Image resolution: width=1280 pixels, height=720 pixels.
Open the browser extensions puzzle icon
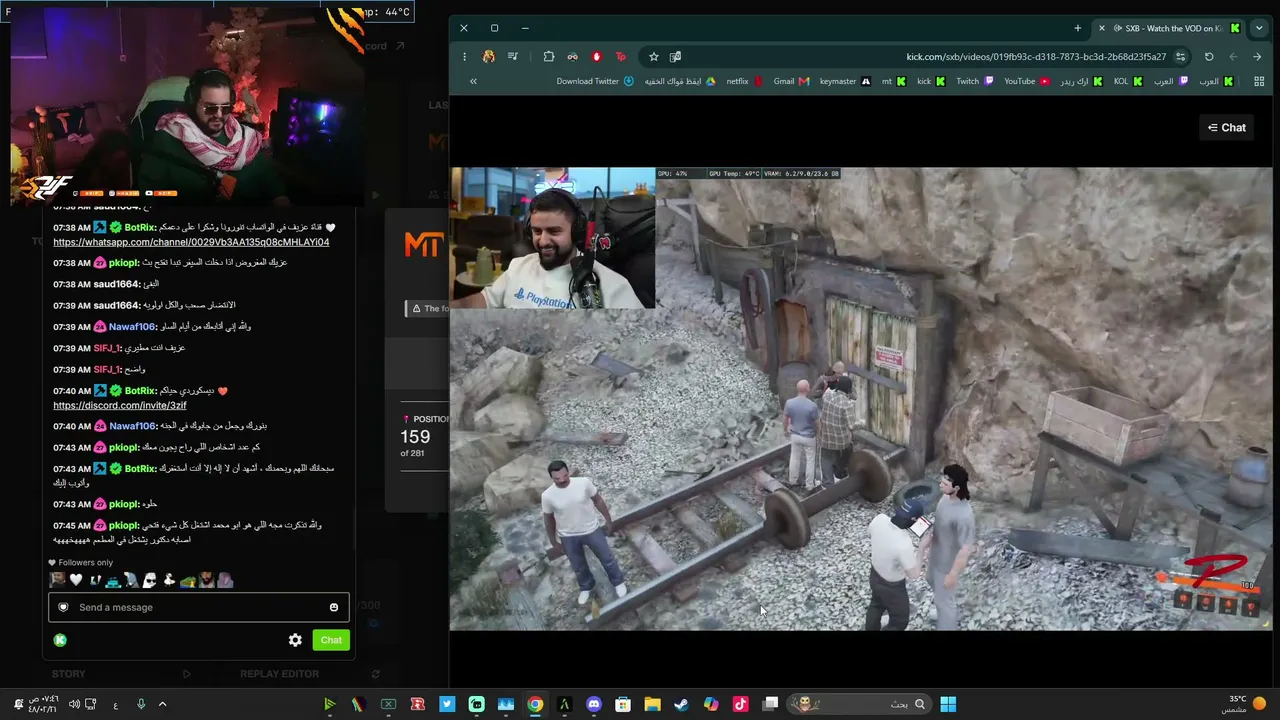pos(549,57)
